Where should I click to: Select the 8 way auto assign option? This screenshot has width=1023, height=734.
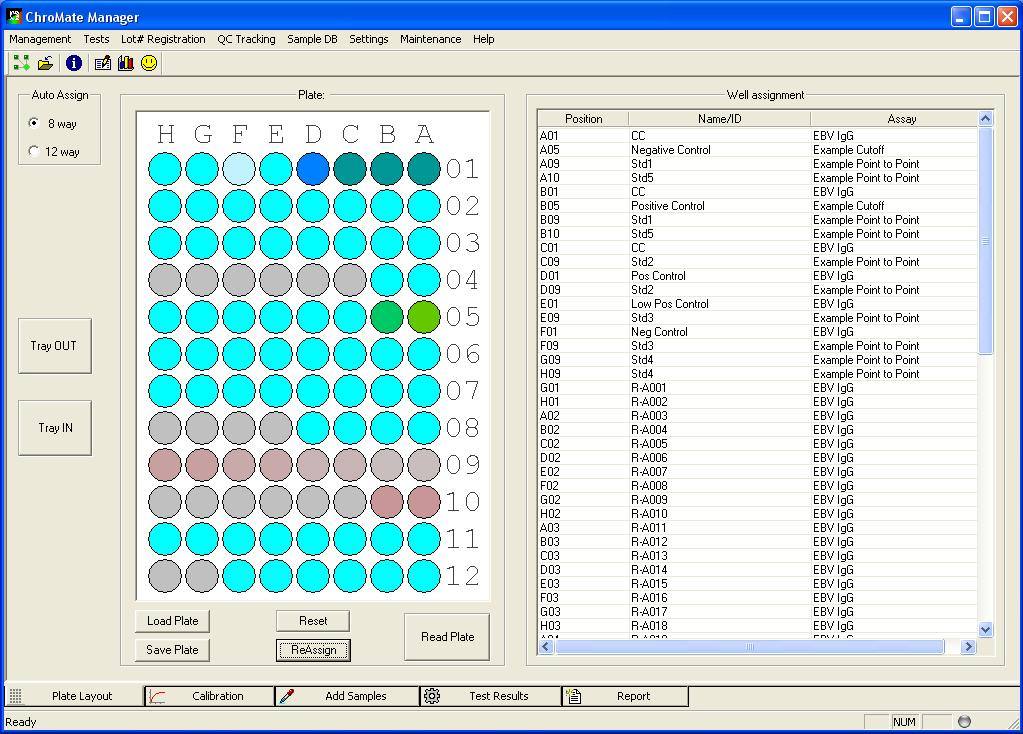[x=35, y=124]
